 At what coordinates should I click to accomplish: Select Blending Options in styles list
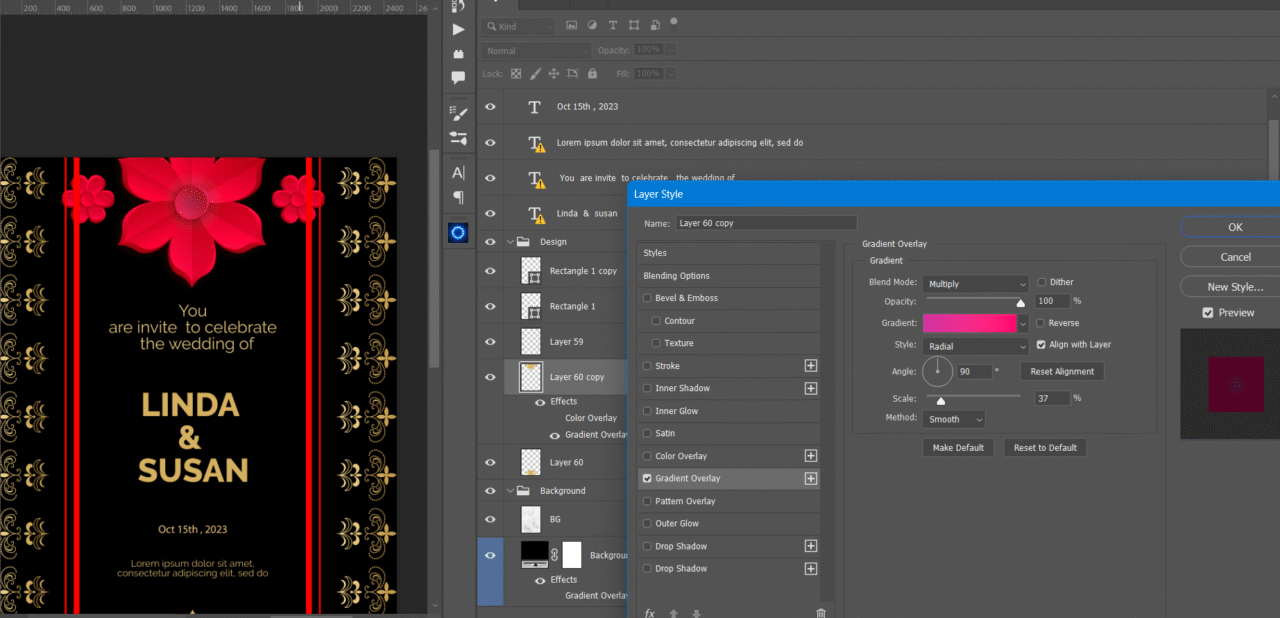point(677,276)
